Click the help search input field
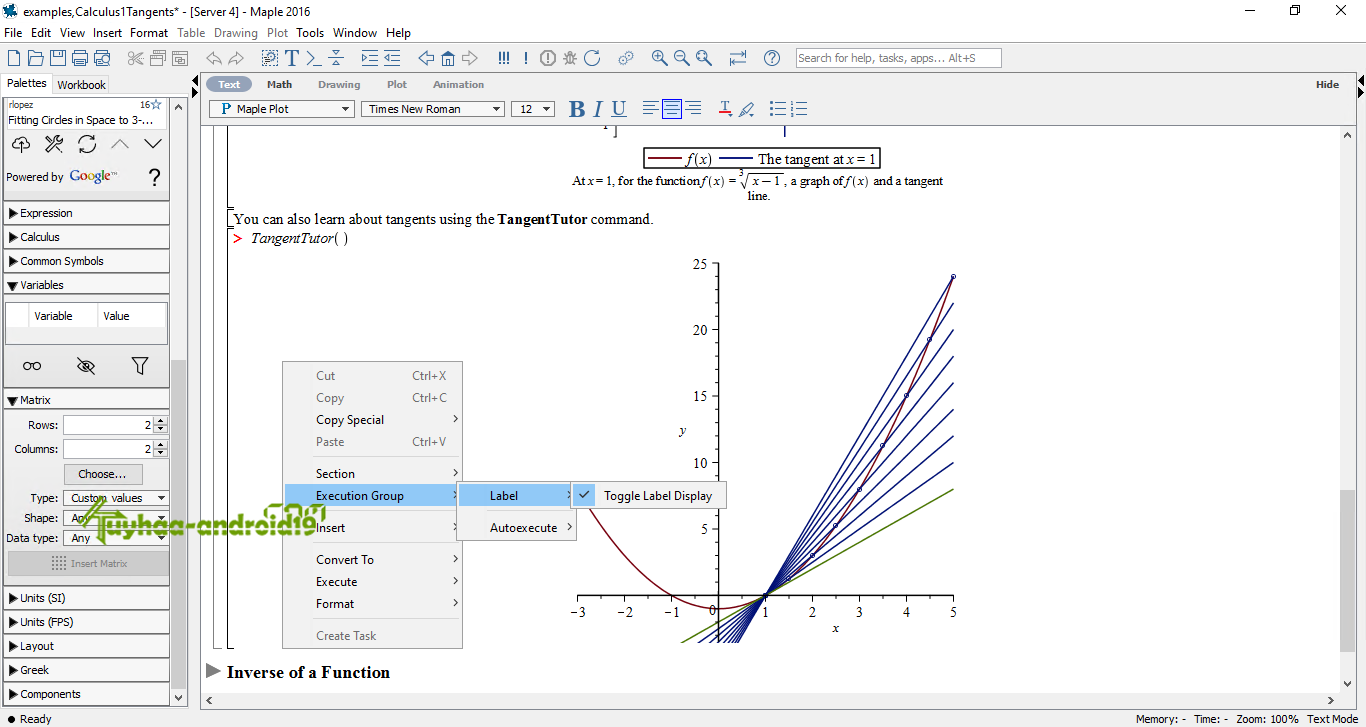 click(898, 58)
